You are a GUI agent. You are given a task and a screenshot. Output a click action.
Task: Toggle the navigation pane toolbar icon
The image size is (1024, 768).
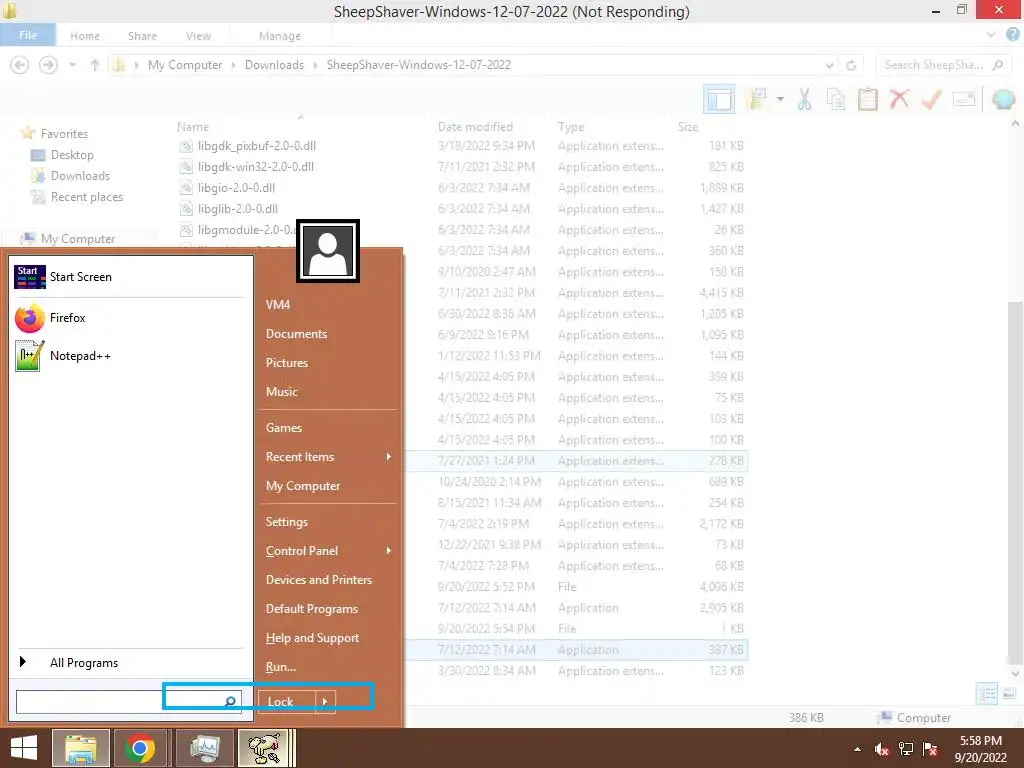click(719, 100)
